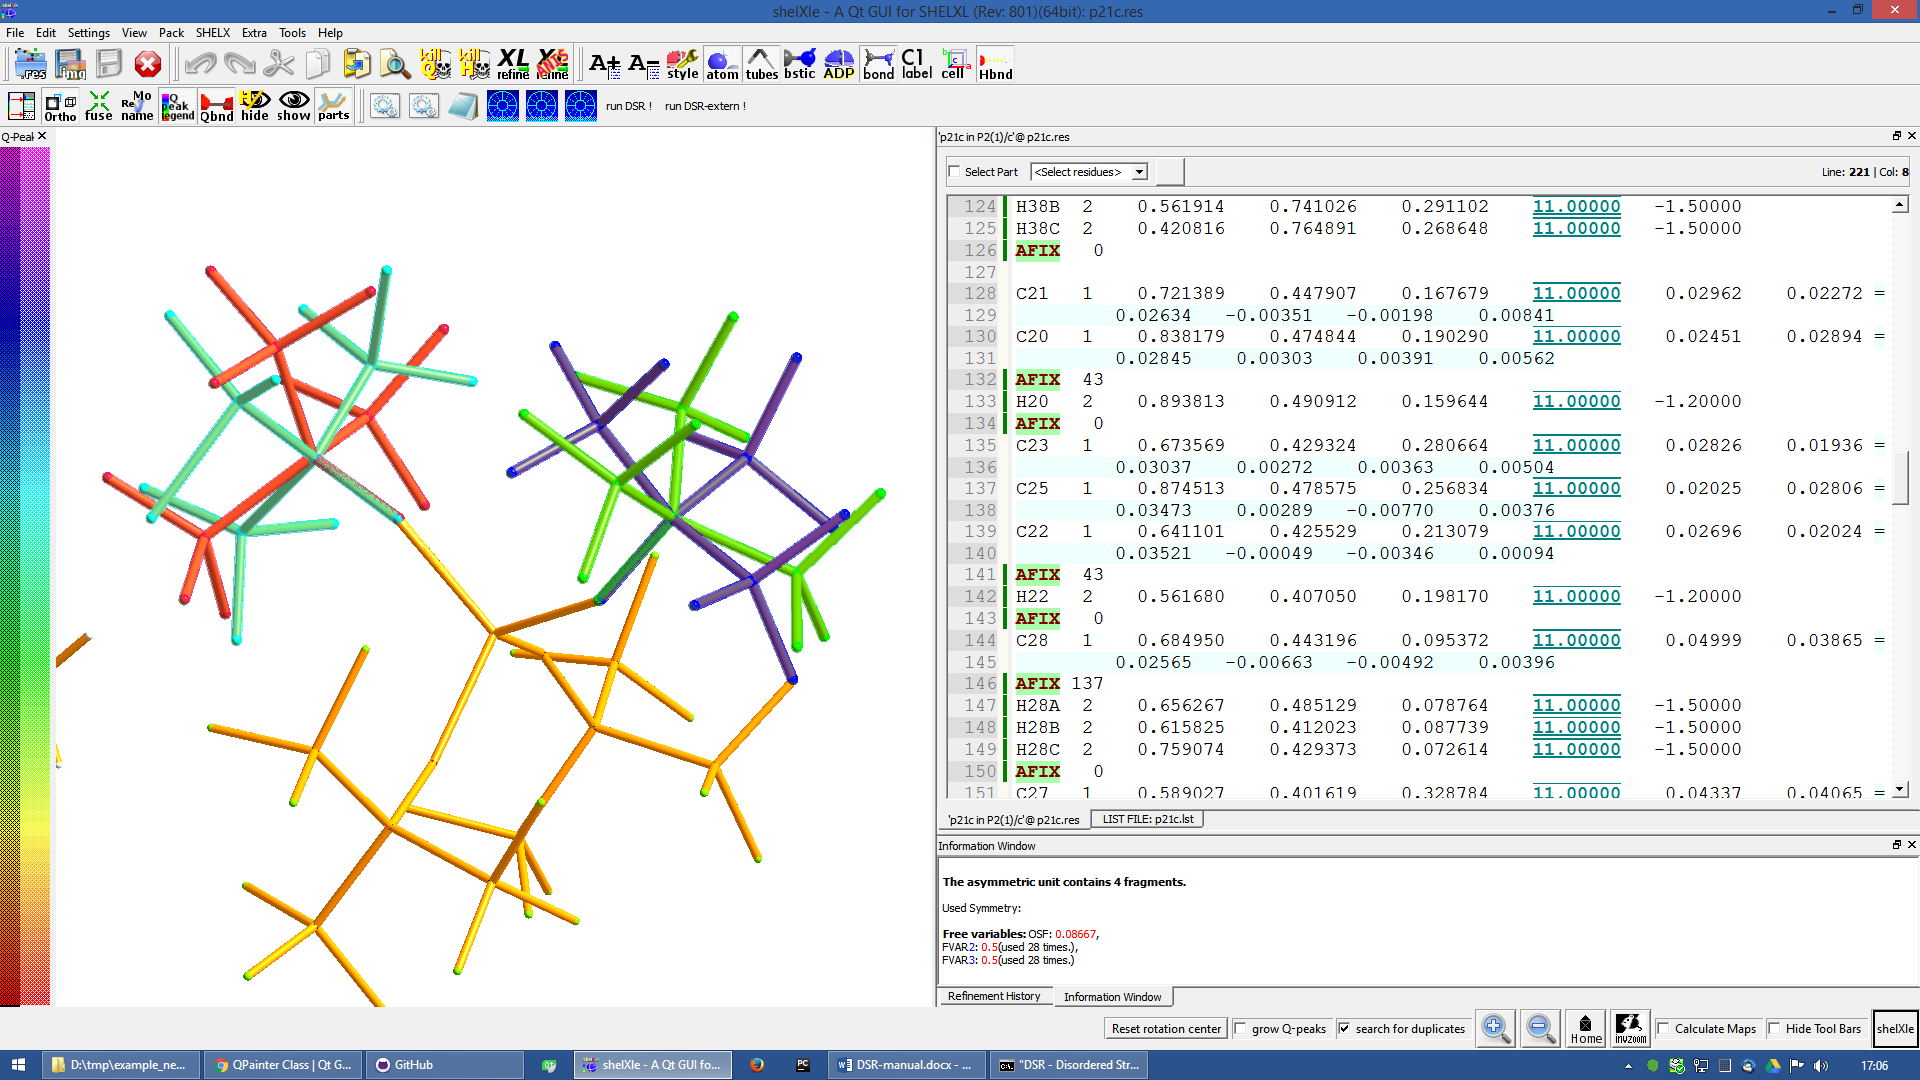Toggle ADP ellipsoid display icon
1920x1080 pixels.
(838, 64)
